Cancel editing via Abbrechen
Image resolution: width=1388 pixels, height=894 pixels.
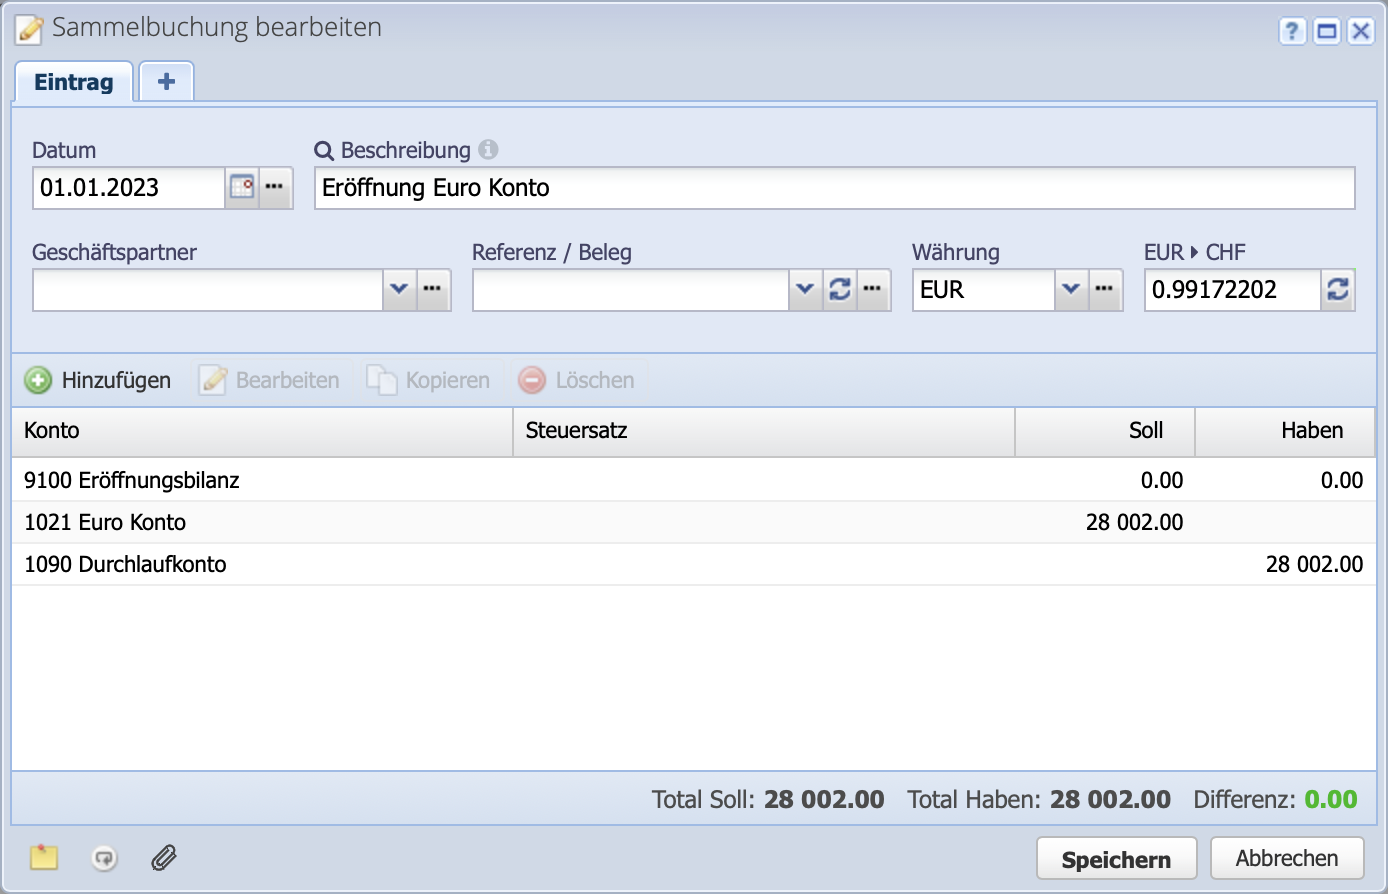click(x=1287, y=858)
